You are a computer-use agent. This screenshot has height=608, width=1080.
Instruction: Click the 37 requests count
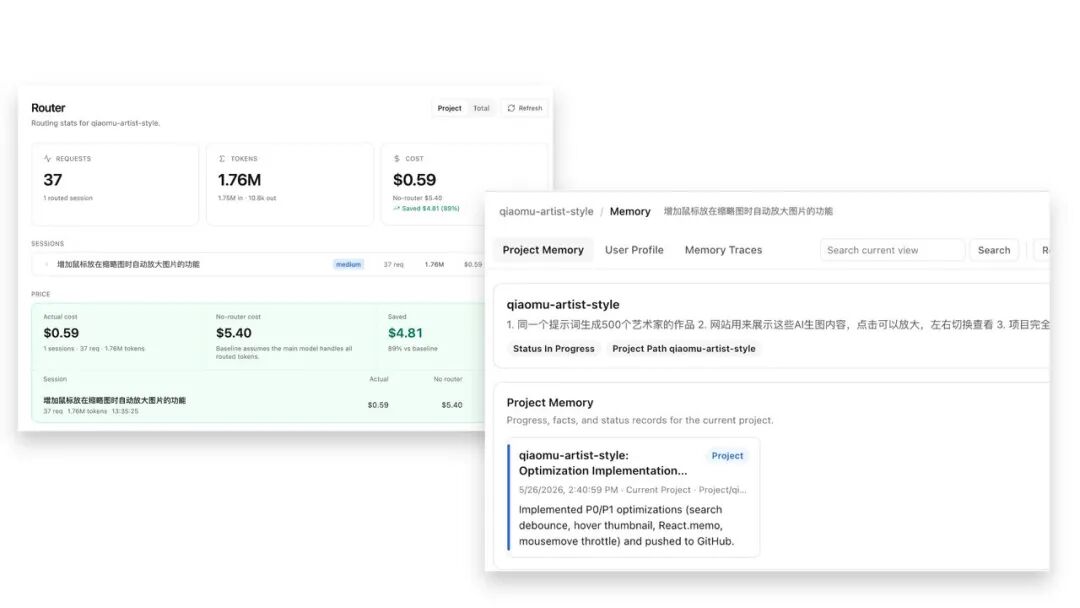(x=52, y=180)
